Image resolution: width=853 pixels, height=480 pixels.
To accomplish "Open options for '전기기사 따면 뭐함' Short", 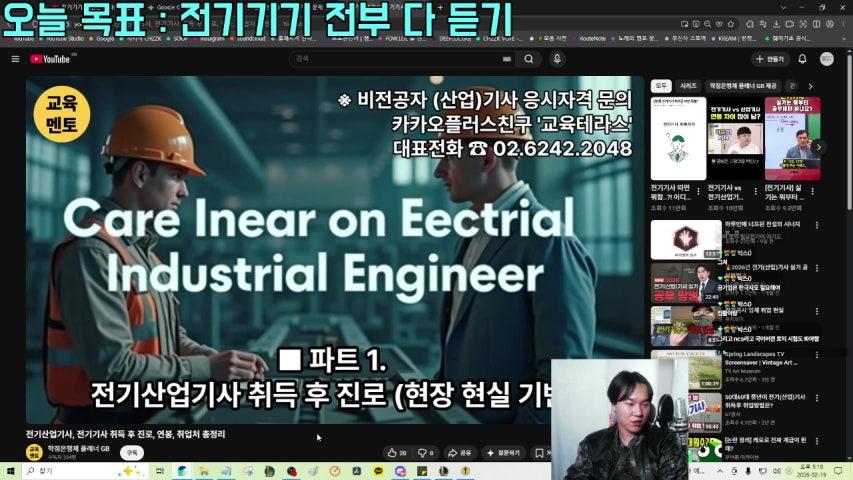I will pos(699,192).
